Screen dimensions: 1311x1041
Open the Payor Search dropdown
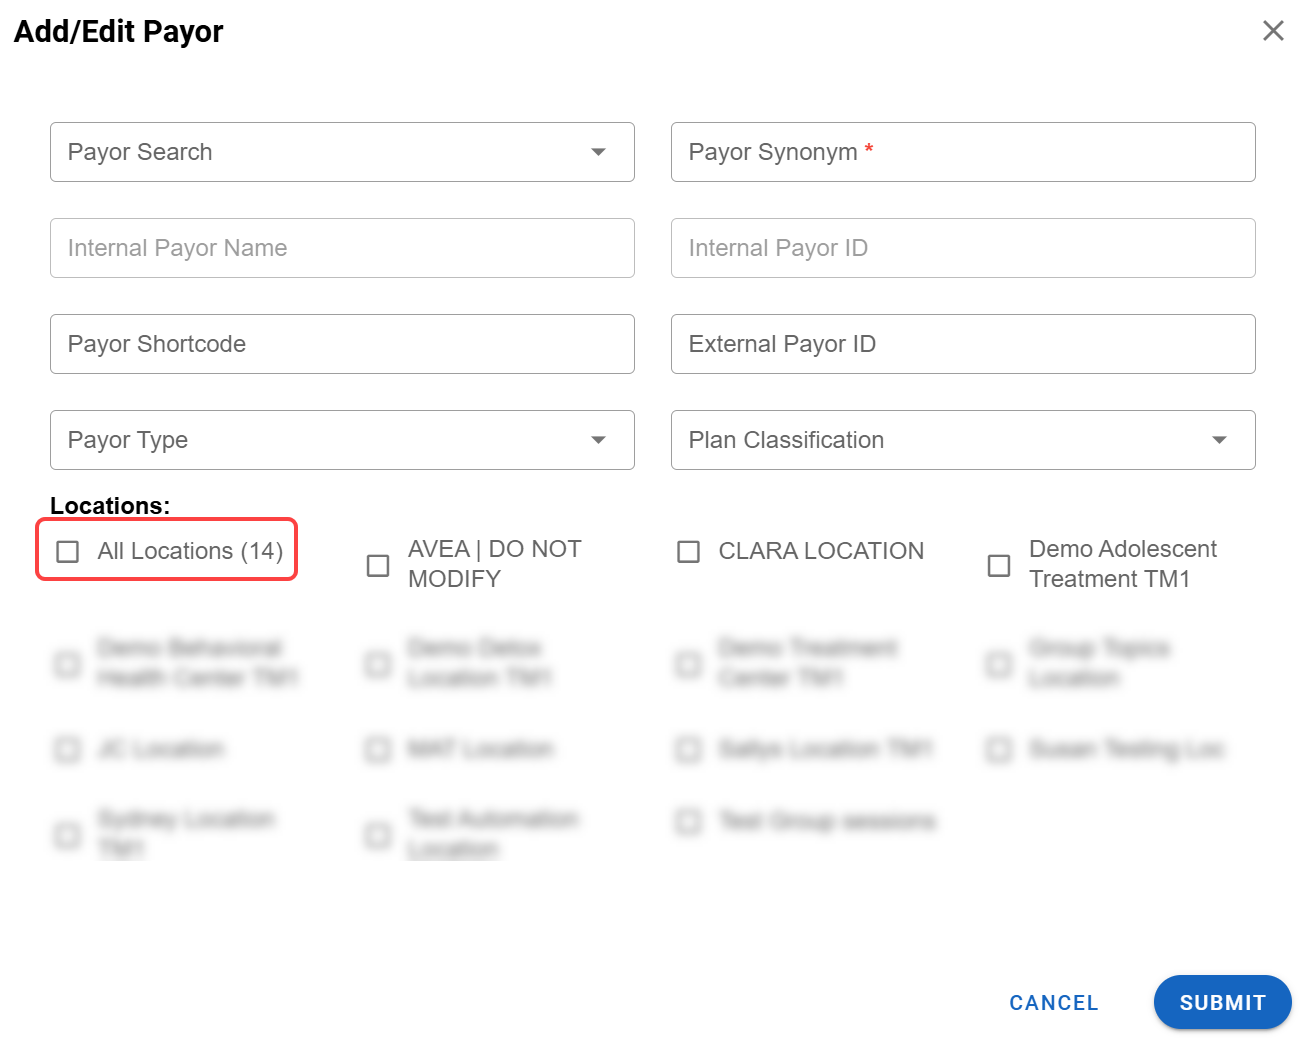pyautogui.click(x=598, y=152)
